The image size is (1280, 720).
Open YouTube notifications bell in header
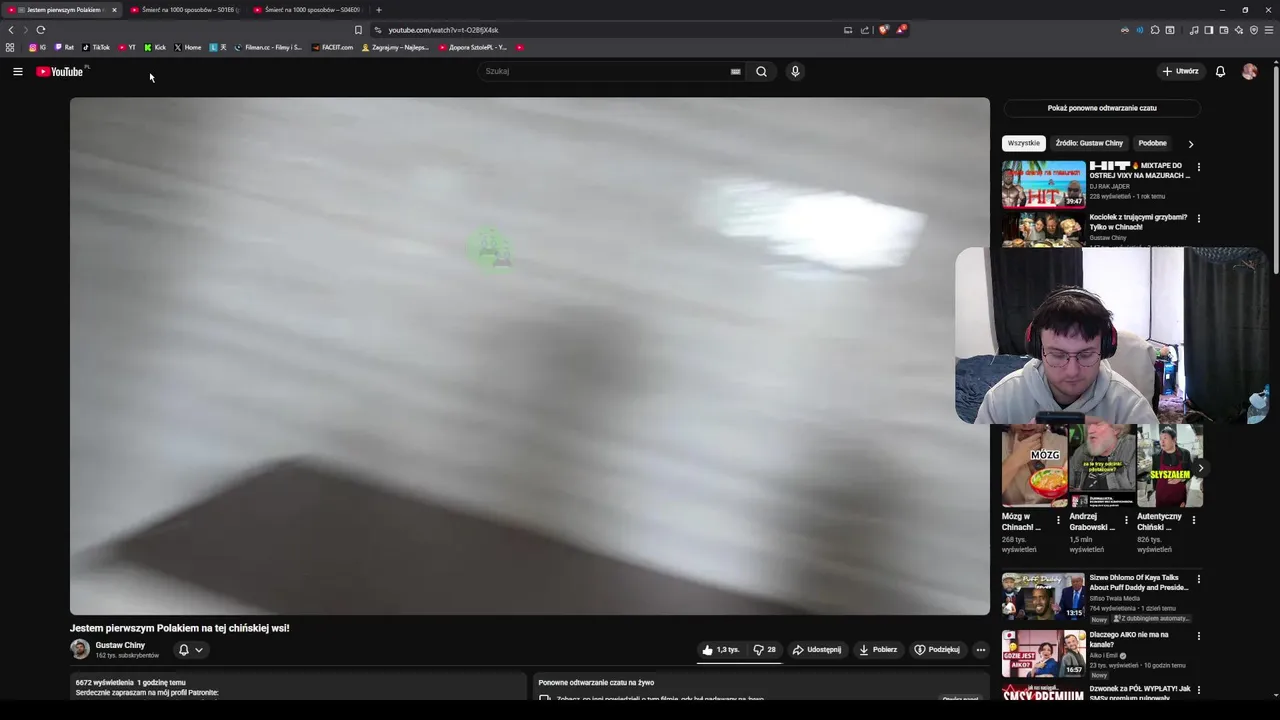coord(1220,71)
